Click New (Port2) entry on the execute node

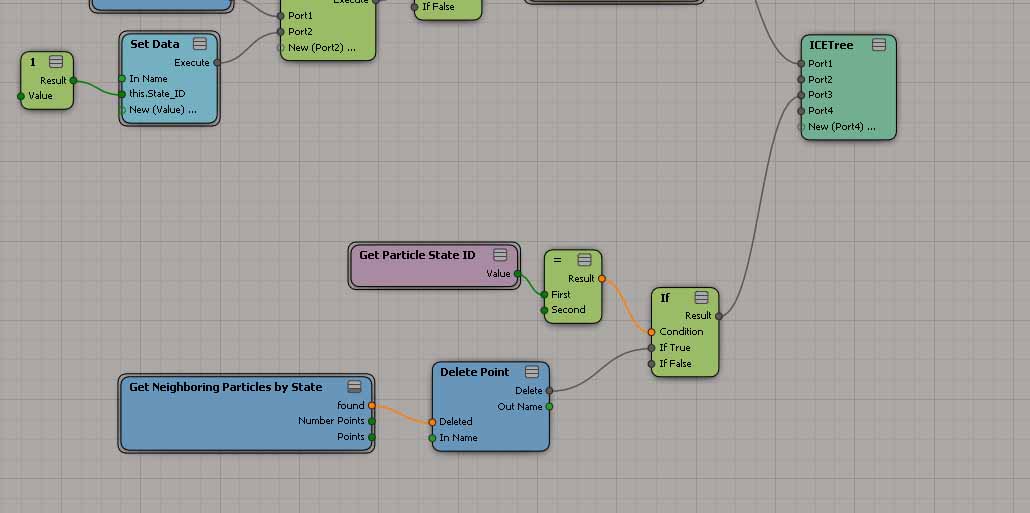coord(321,48)
